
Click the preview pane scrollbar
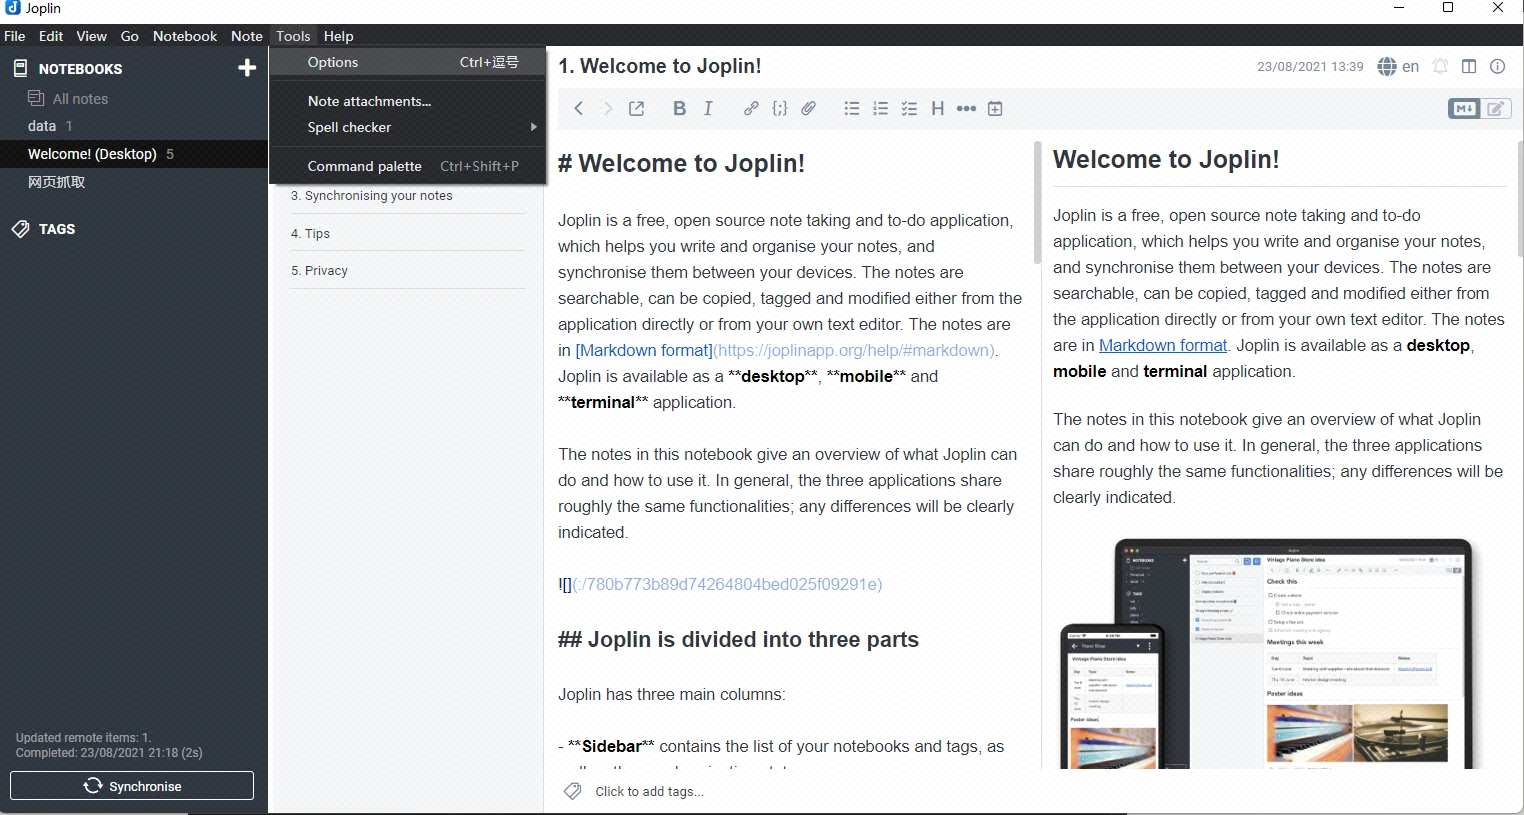(1520, 198)
